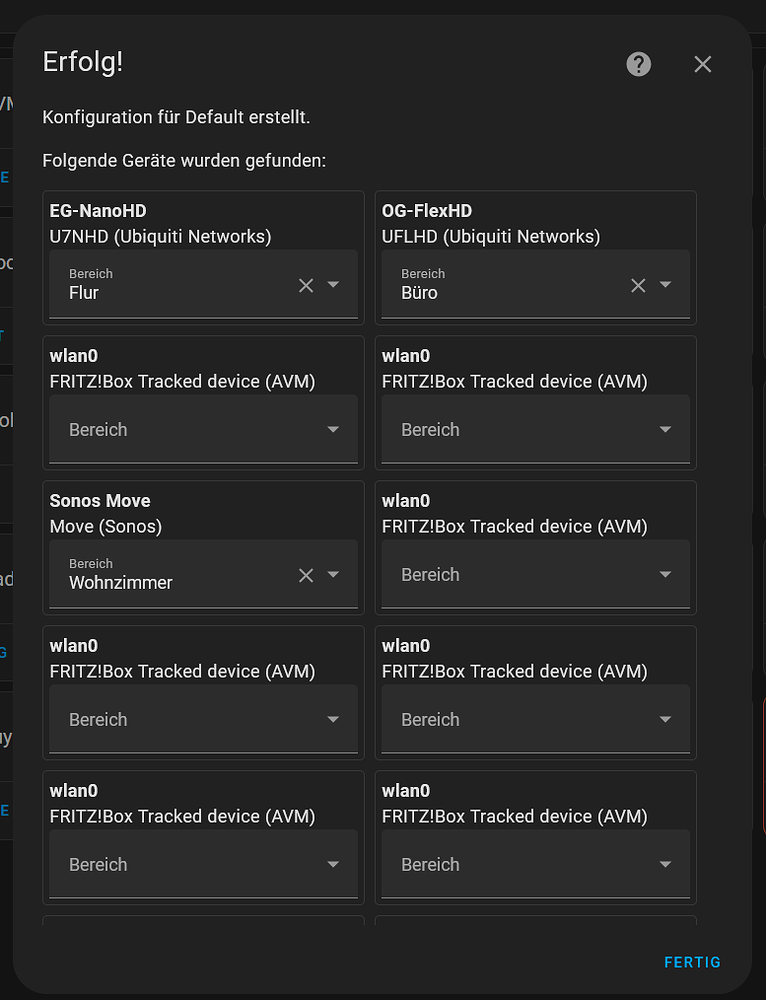The image size is (766, 1000).
Task: Expand the Bereich dropdown for EG-NanoHD
Action: pyautogui.click(x=334, y=285)
